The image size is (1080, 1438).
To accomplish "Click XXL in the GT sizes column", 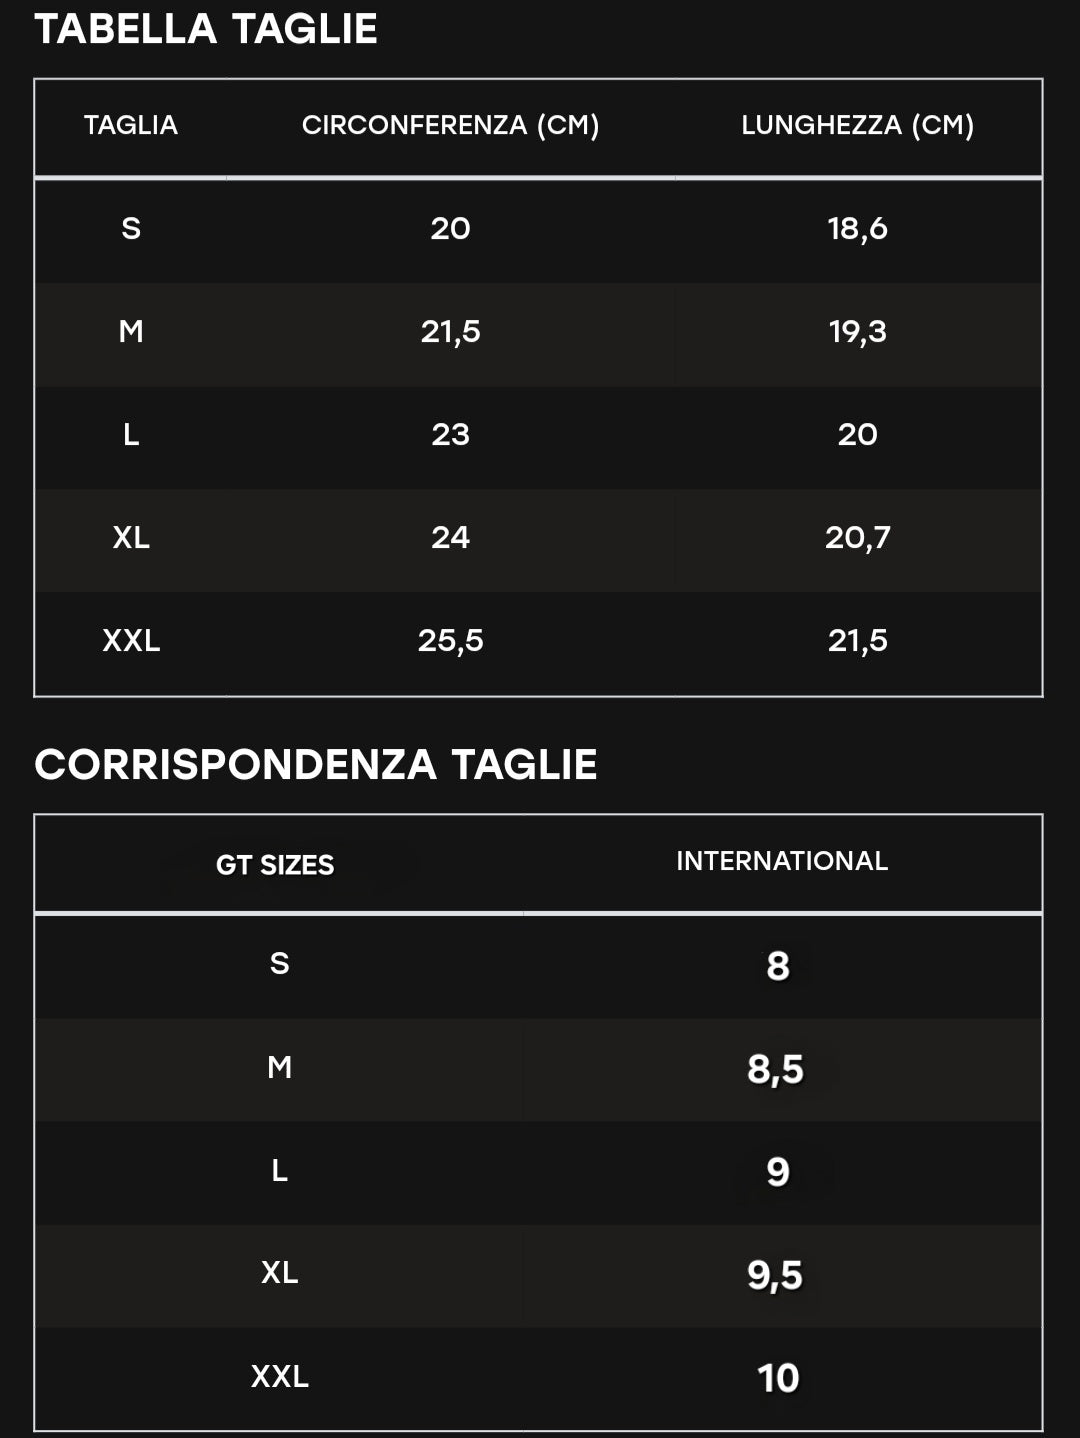I will (x=280, y=1377).
